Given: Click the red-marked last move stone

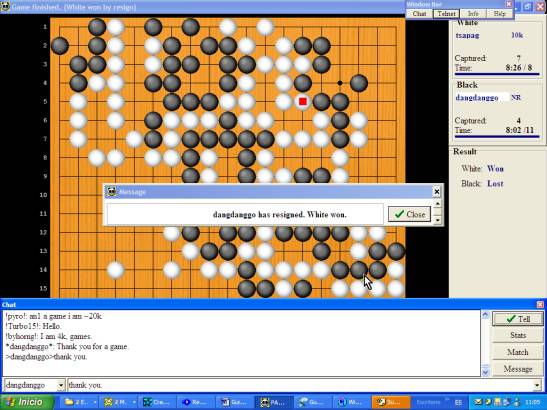Looking at the screenshot, I should coord(302,102).
